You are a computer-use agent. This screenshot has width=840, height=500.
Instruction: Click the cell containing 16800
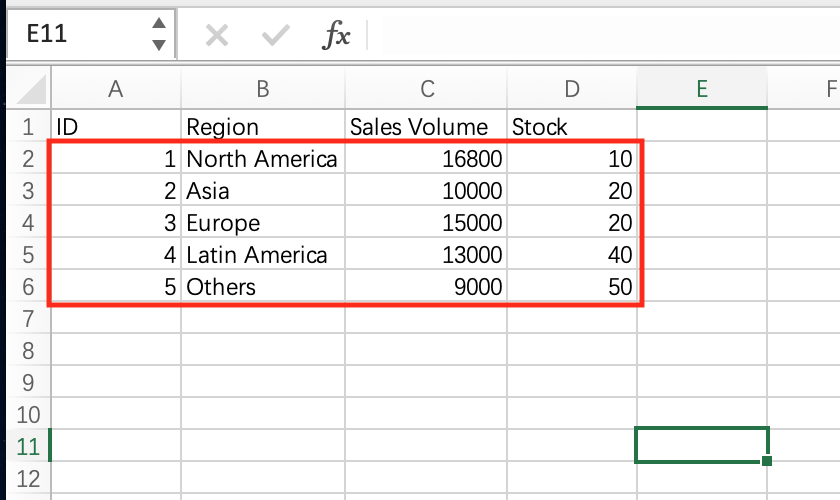click(427, 159)
